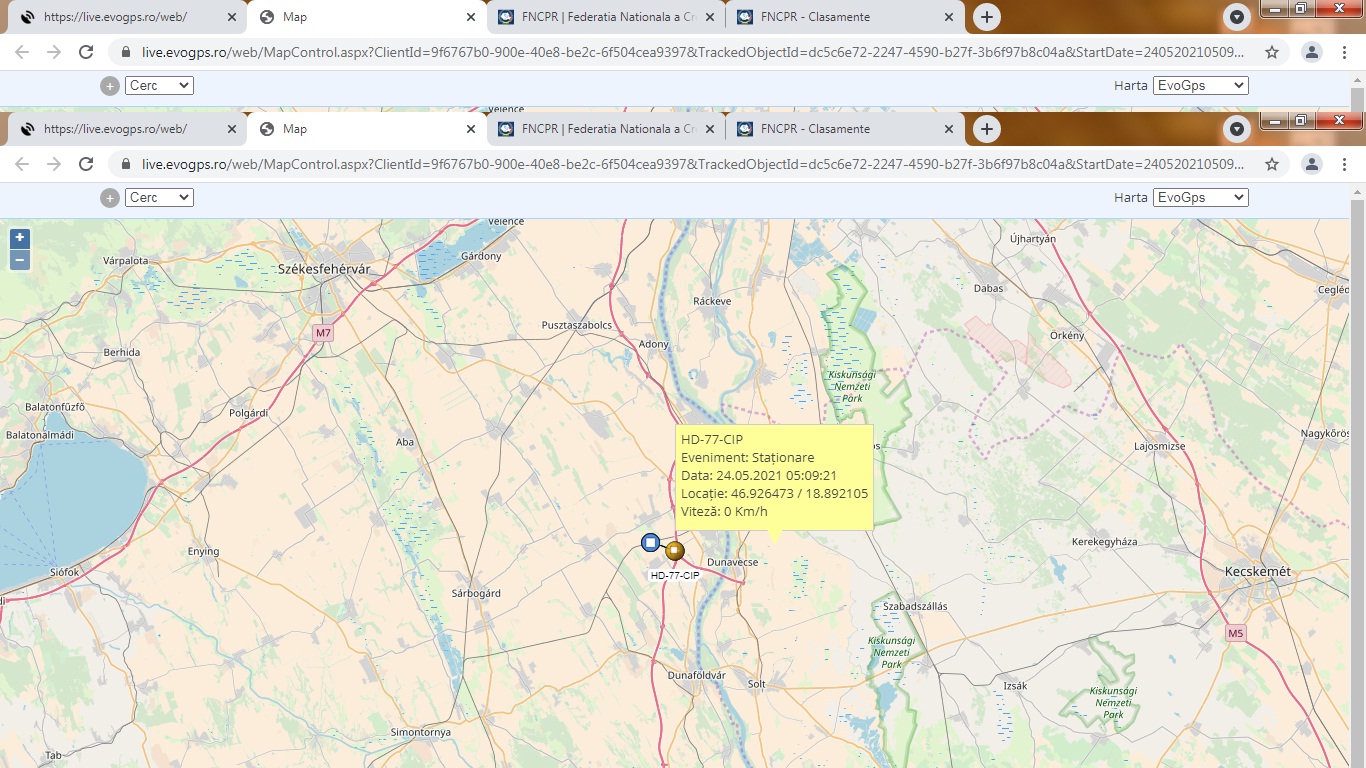Image resolution: width=1366 pixels, height=768 pixels.
Task: Expand the gray plus circle beside Cerc
Action: pos(110,198)
